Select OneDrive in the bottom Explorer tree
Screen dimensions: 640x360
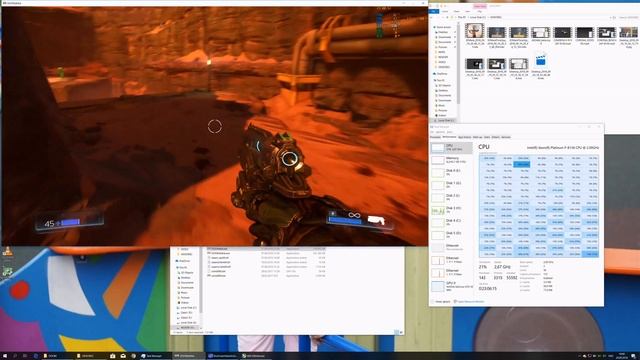[184, 261]
